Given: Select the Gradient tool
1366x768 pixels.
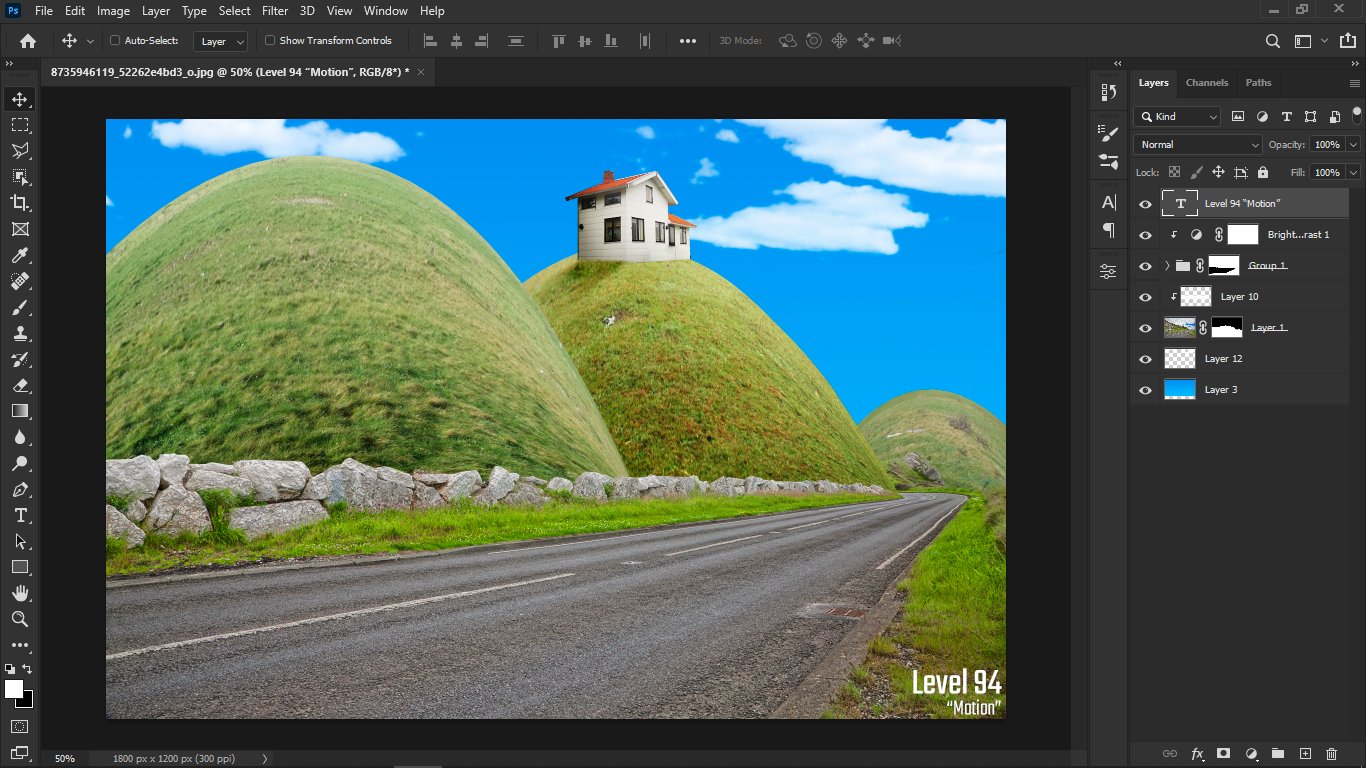Looking at the screenshot, I should coord(20,411).
